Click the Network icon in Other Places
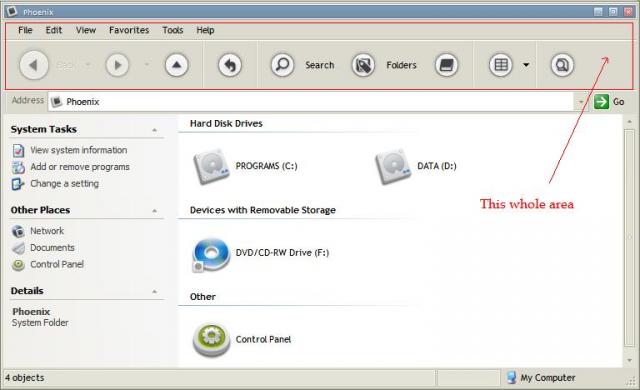 pos(18,231)
